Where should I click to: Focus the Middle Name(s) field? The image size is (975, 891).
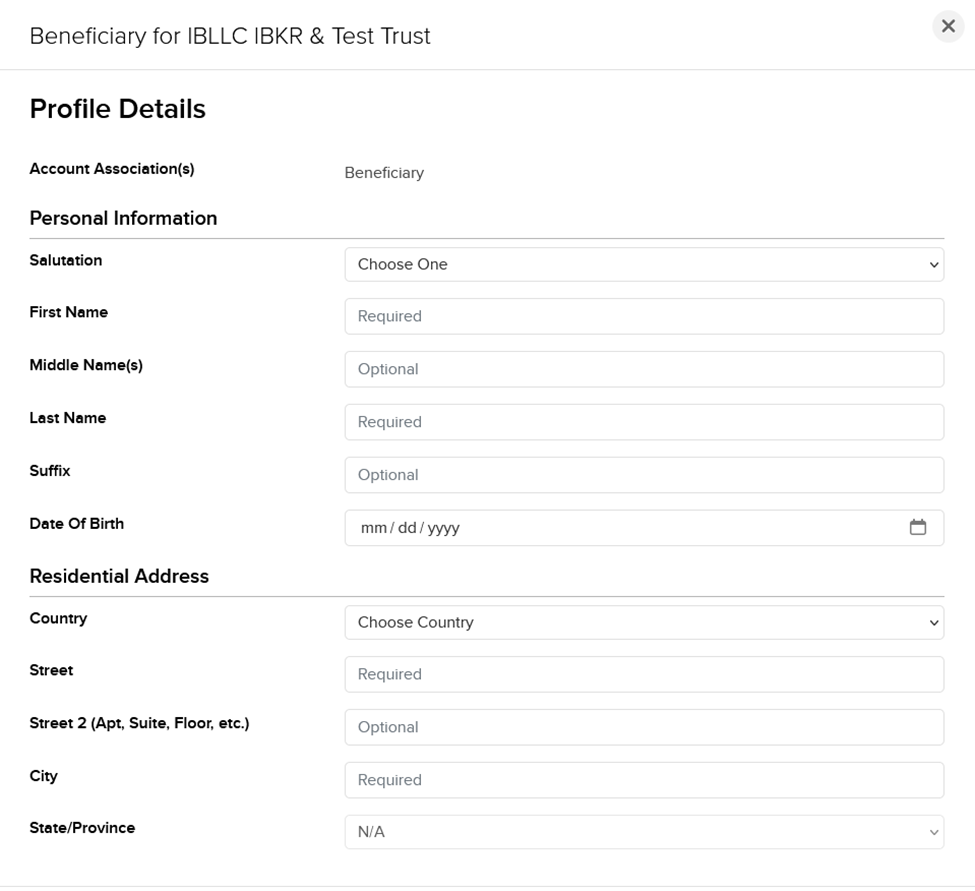[644, 369]
